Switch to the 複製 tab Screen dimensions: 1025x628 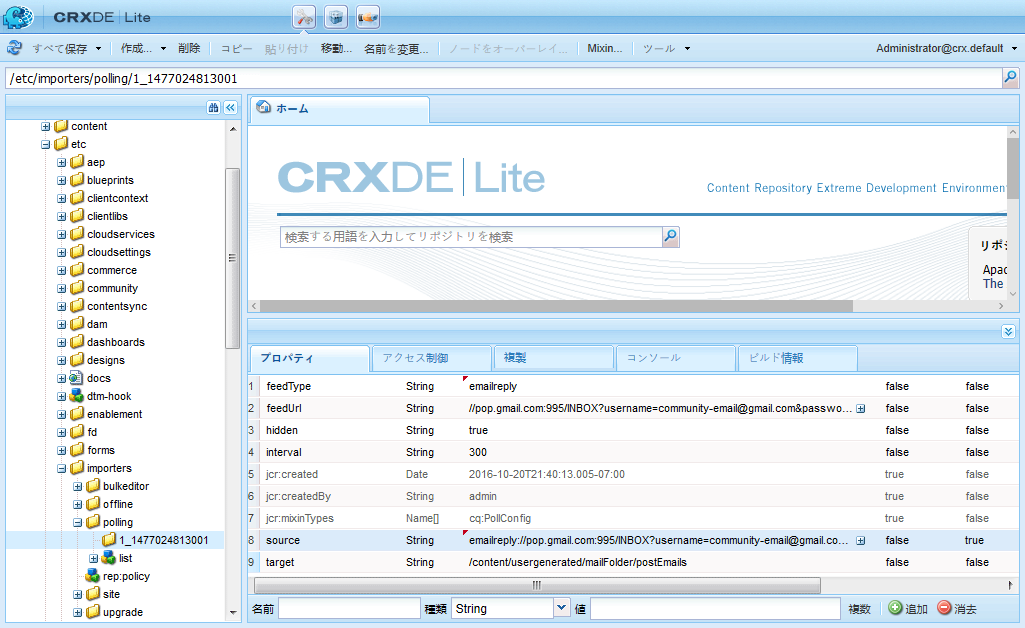point(554,358)
